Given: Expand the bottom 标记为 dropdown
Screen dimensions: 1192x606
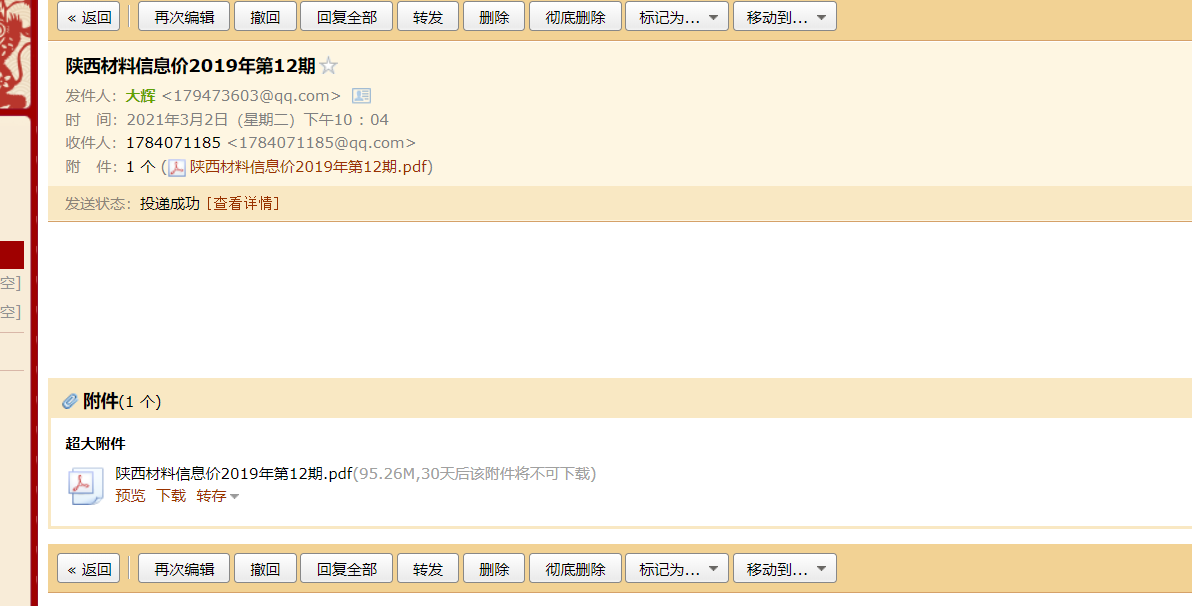Looking at the screenshot, I should (677, 568).
